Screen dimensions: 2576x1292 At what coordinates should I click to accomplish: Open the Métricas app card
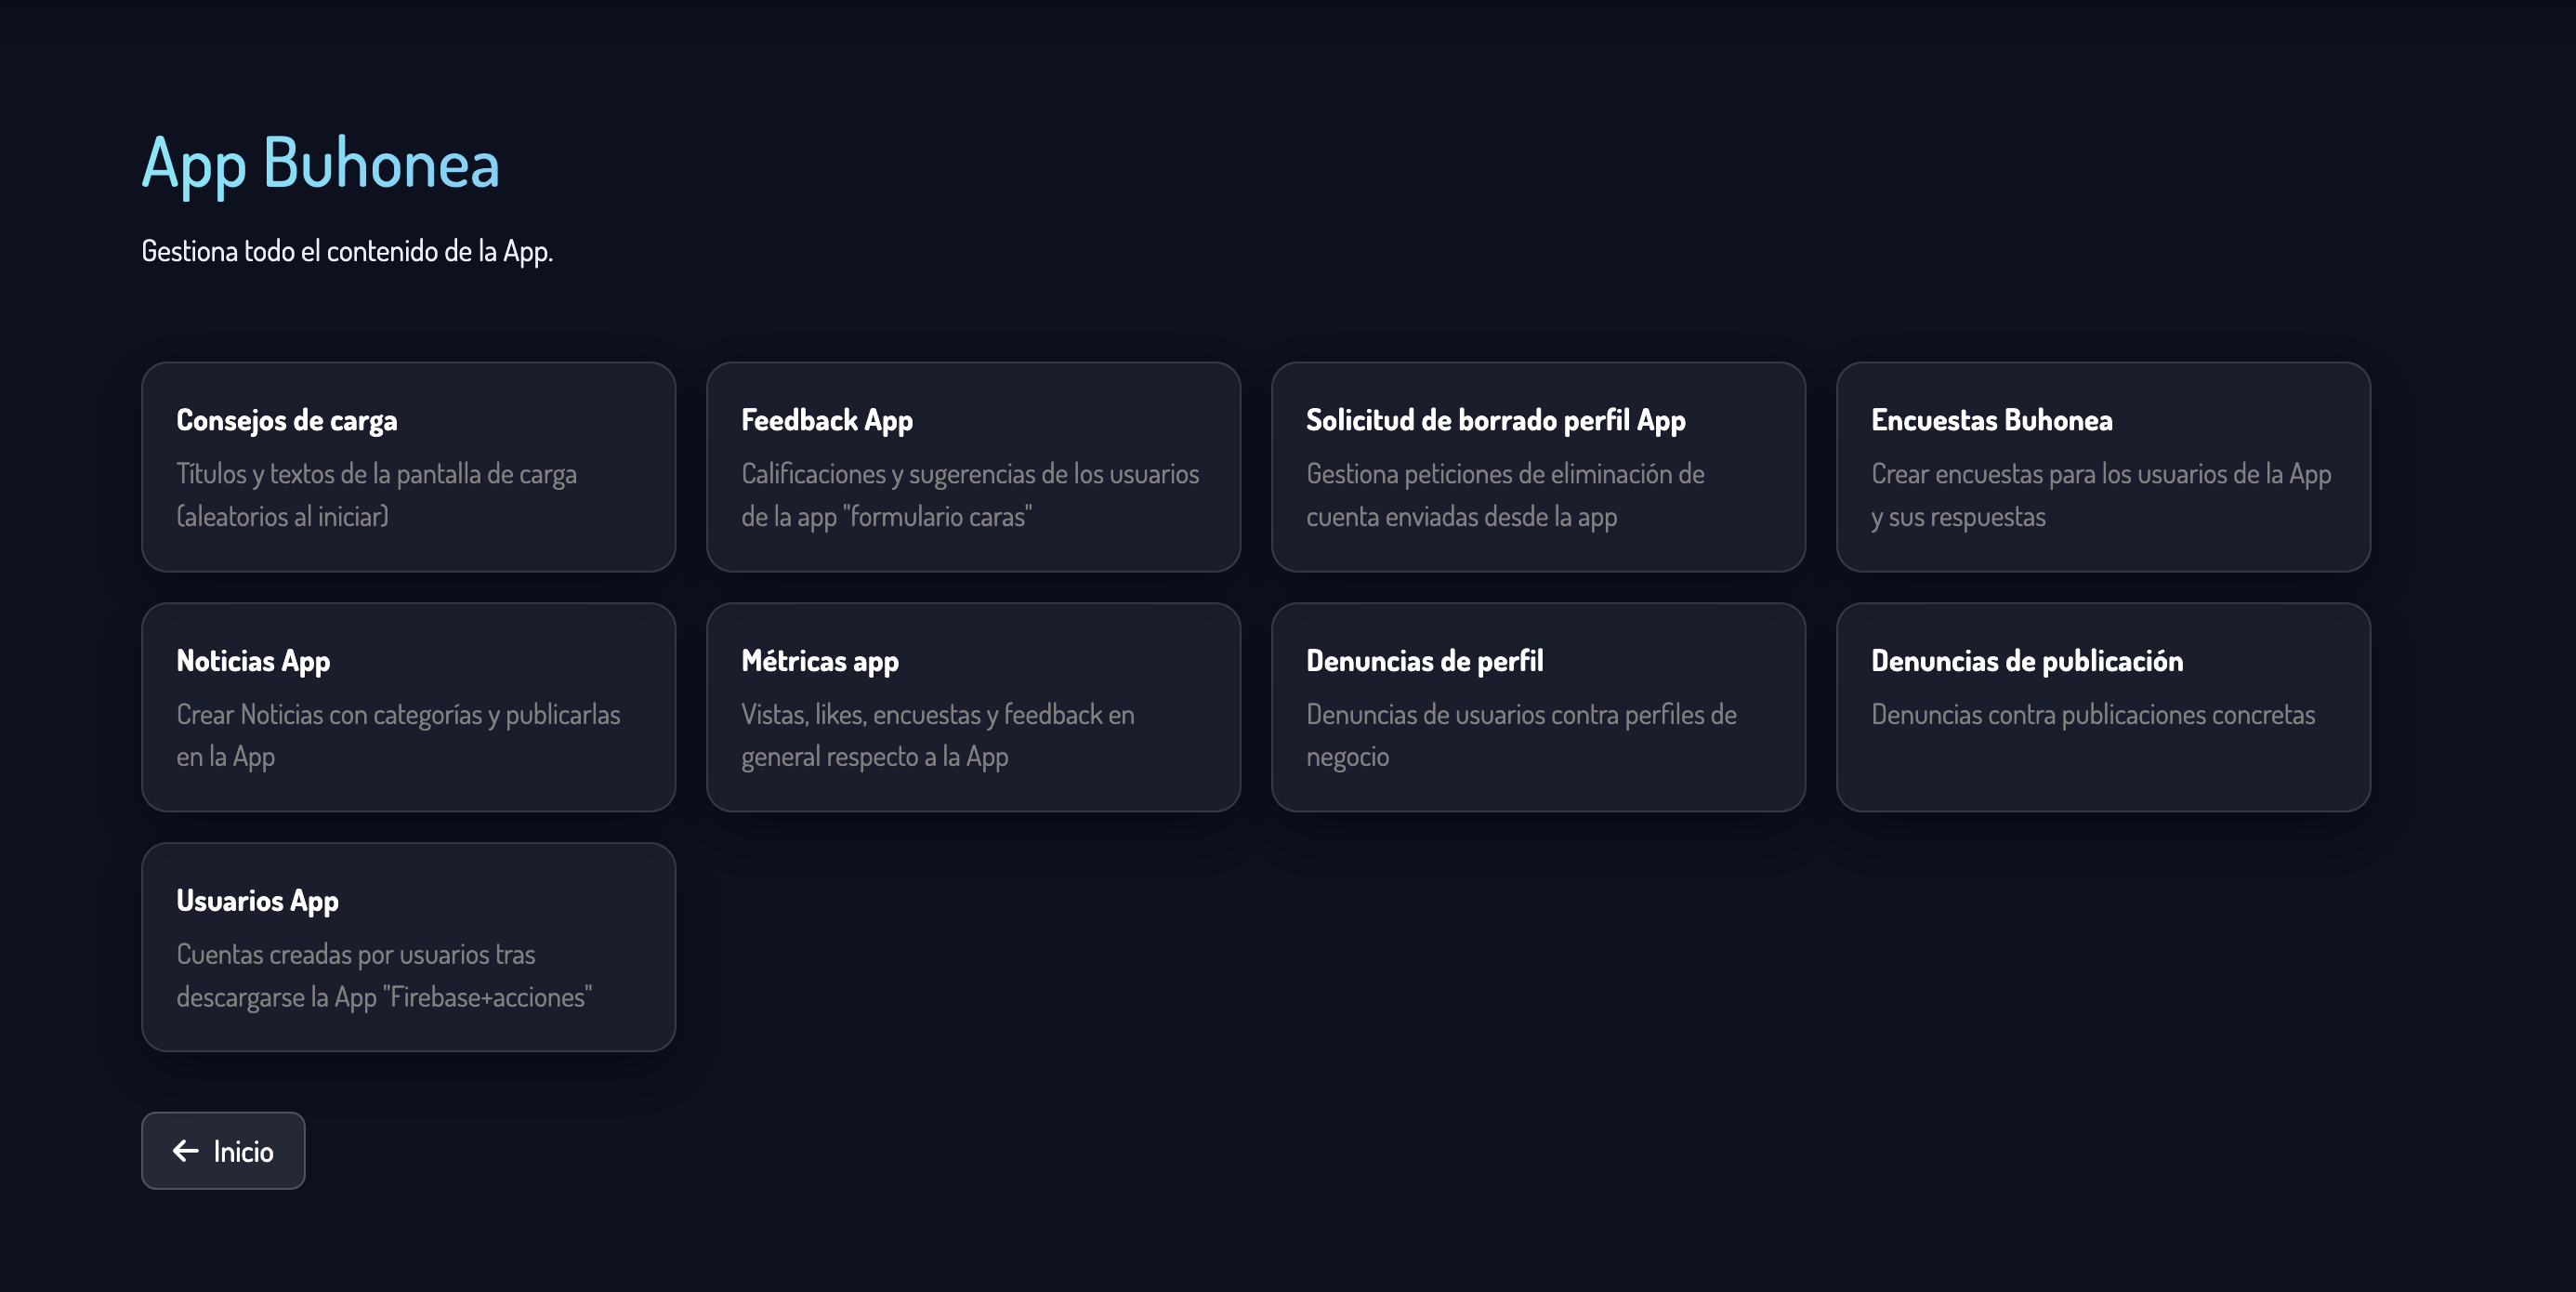point(973,707)
